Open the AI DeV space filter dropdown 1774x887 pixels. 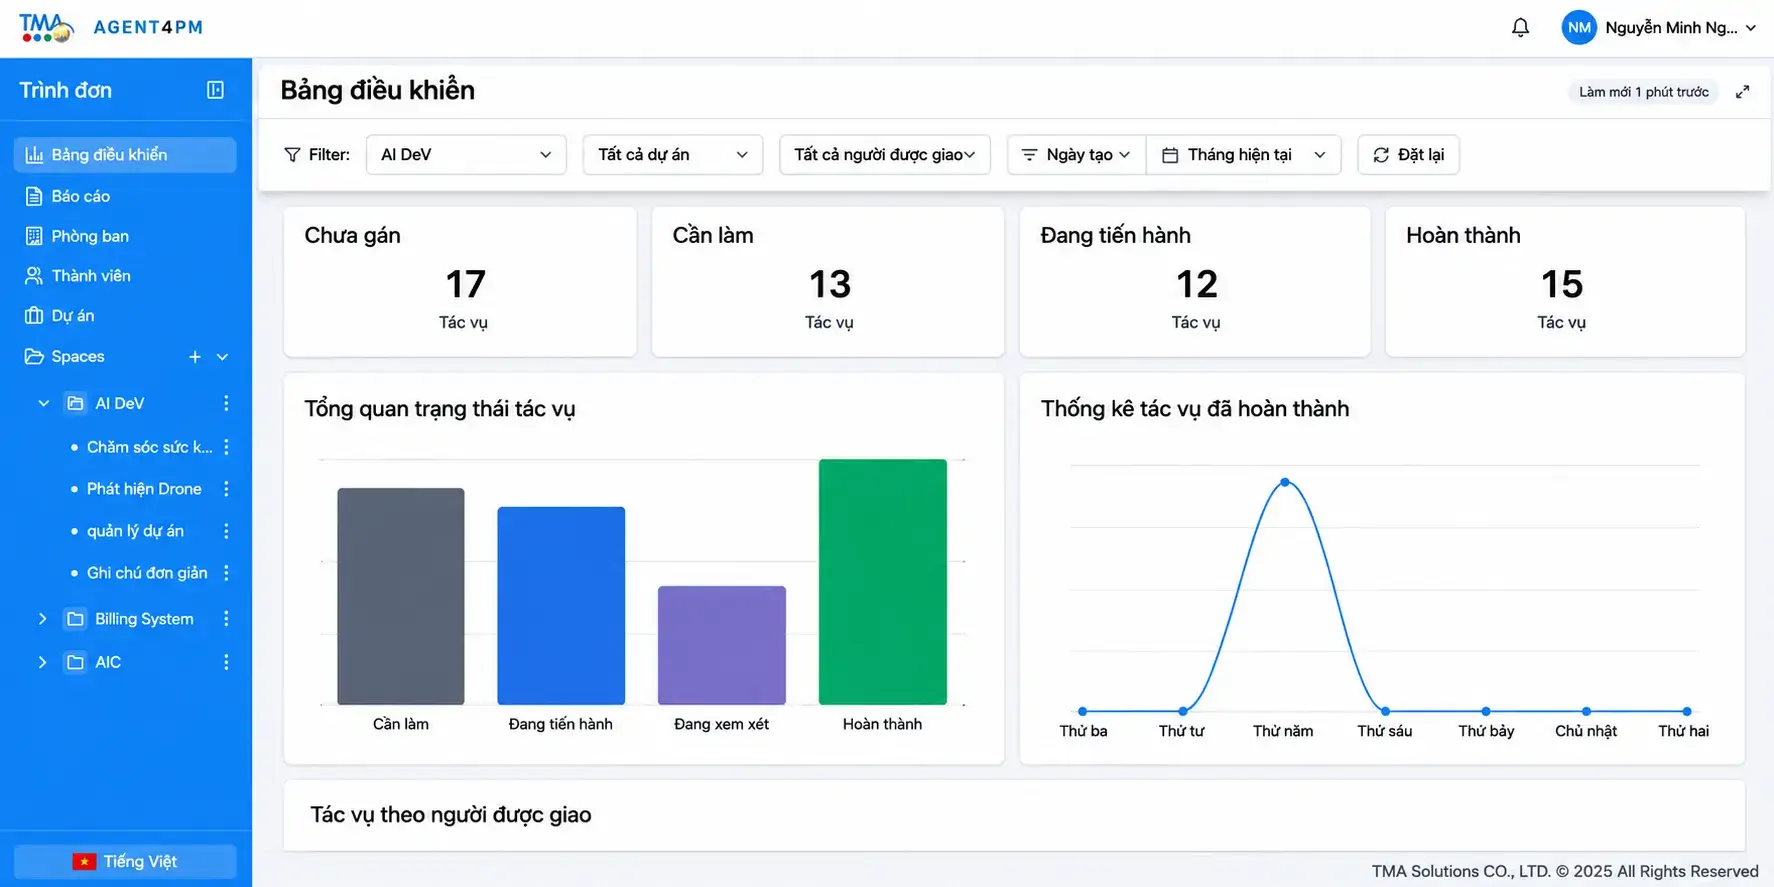click(x=466, y=155)
